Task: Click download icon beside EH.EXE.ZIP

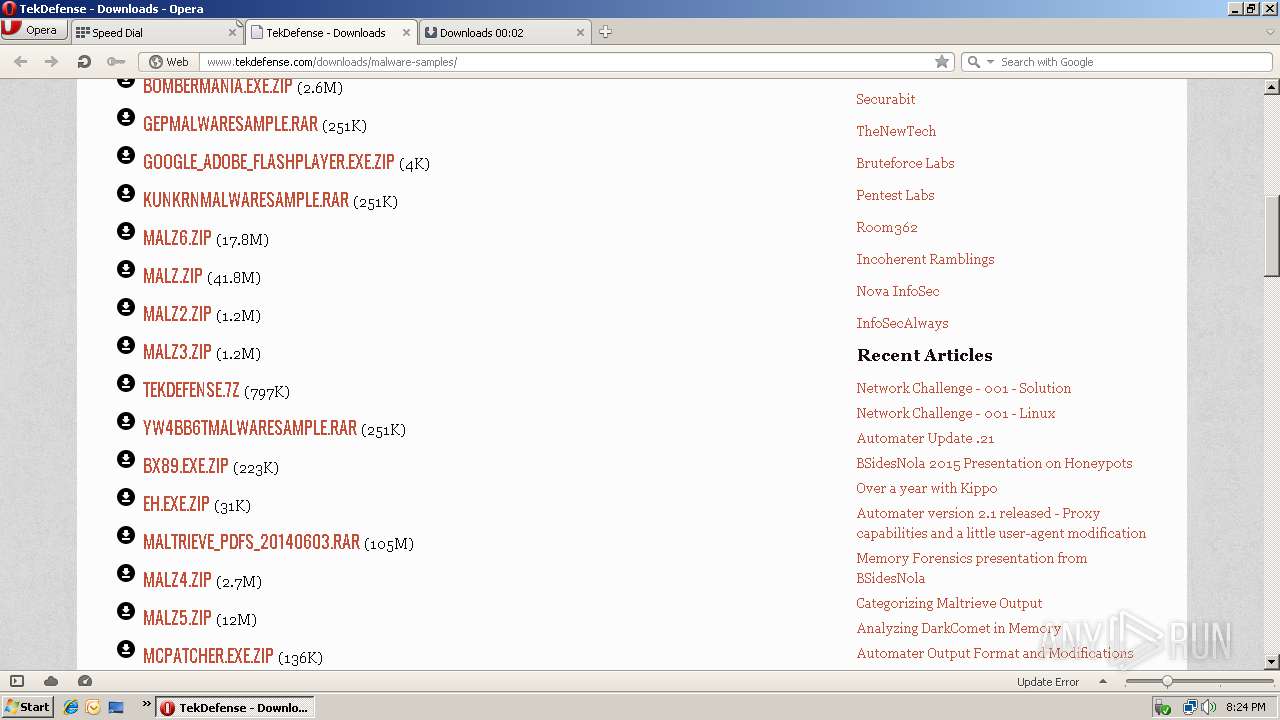Action: coord(126,497)
